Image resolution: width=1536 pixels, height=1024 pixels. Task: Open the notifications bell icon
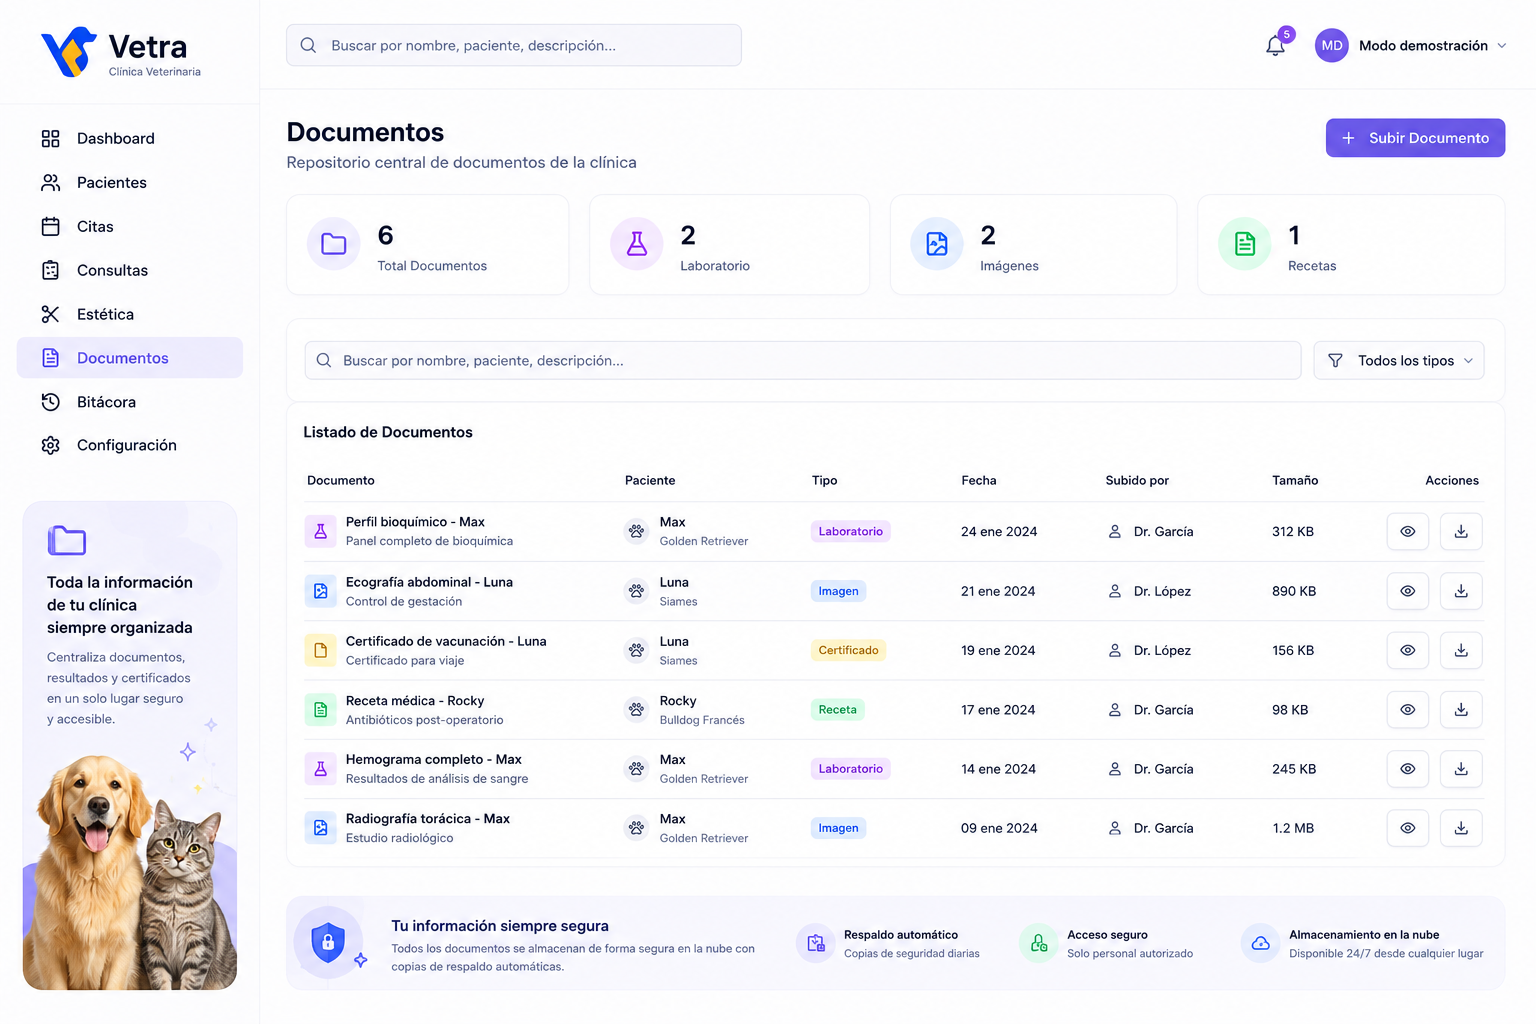point(1275,46)
